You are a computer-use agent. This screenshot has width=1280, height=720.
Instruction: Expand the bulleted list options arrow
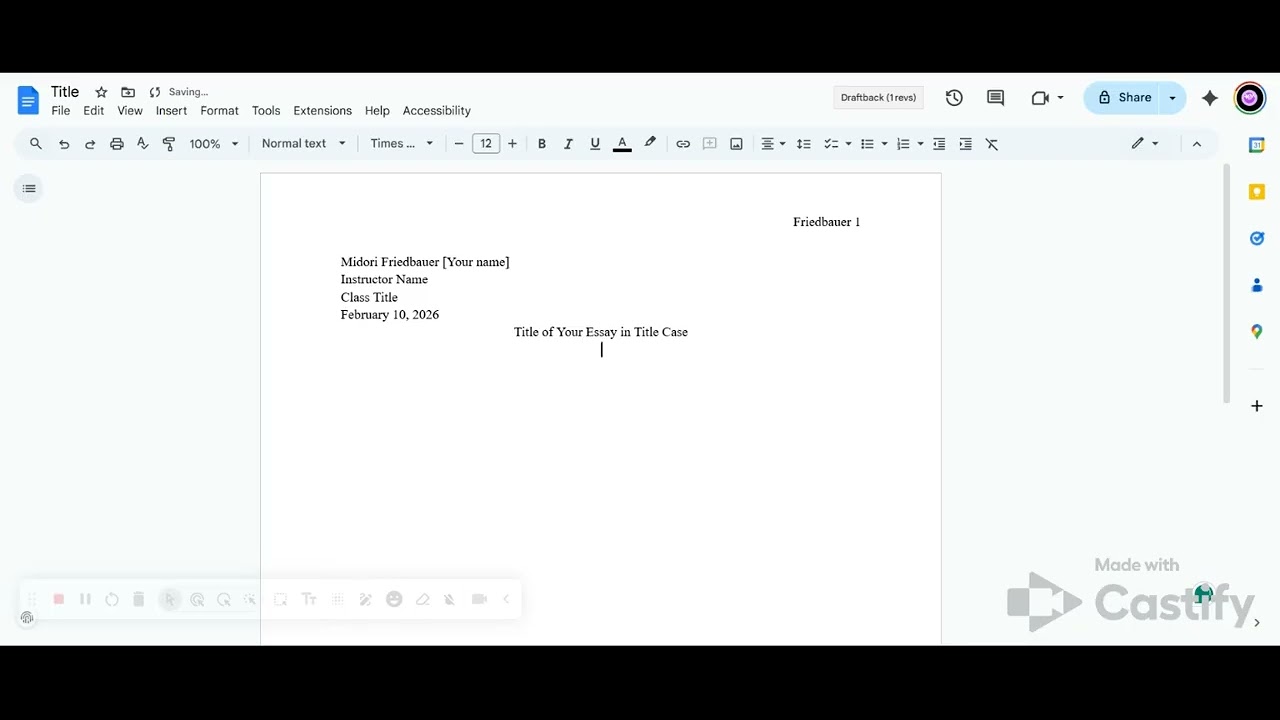coord(885,144)
